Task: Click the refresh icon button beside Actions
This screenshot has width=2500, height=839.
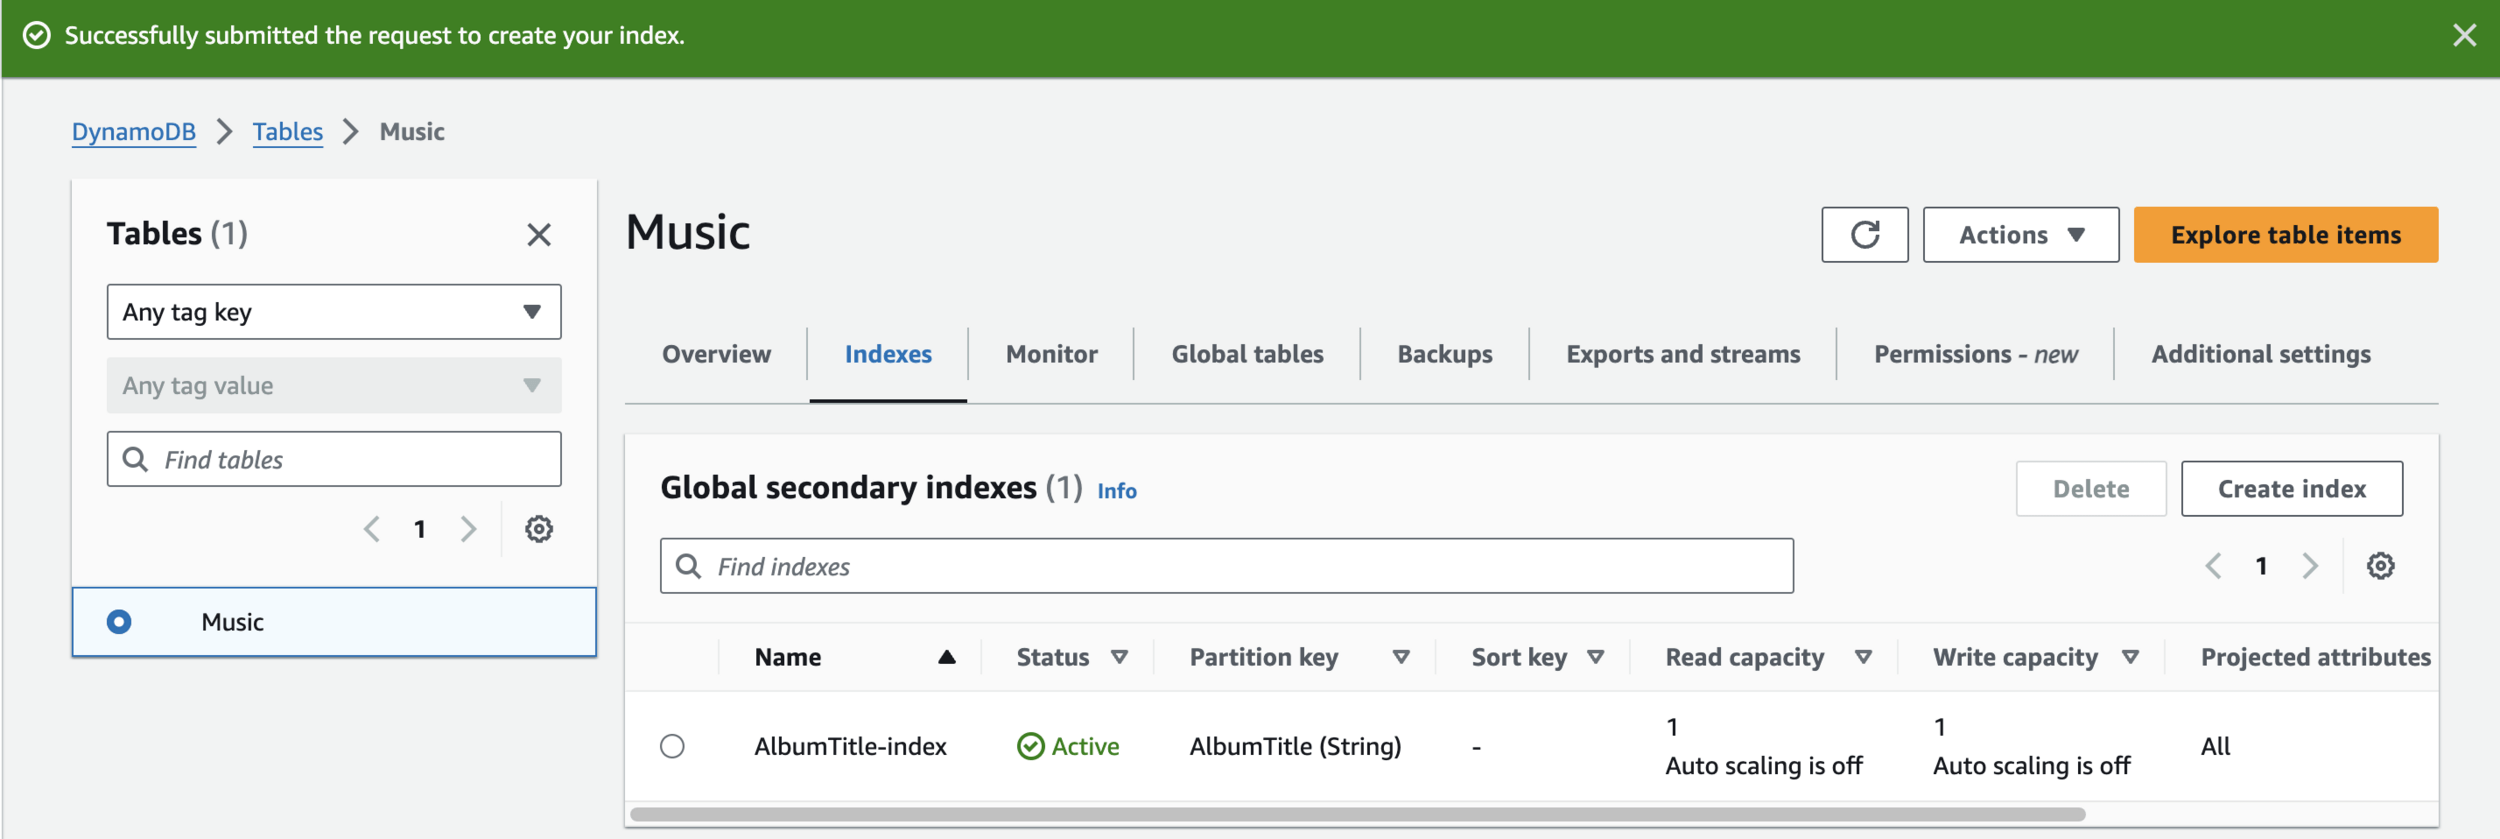Action: (1864, 235)
